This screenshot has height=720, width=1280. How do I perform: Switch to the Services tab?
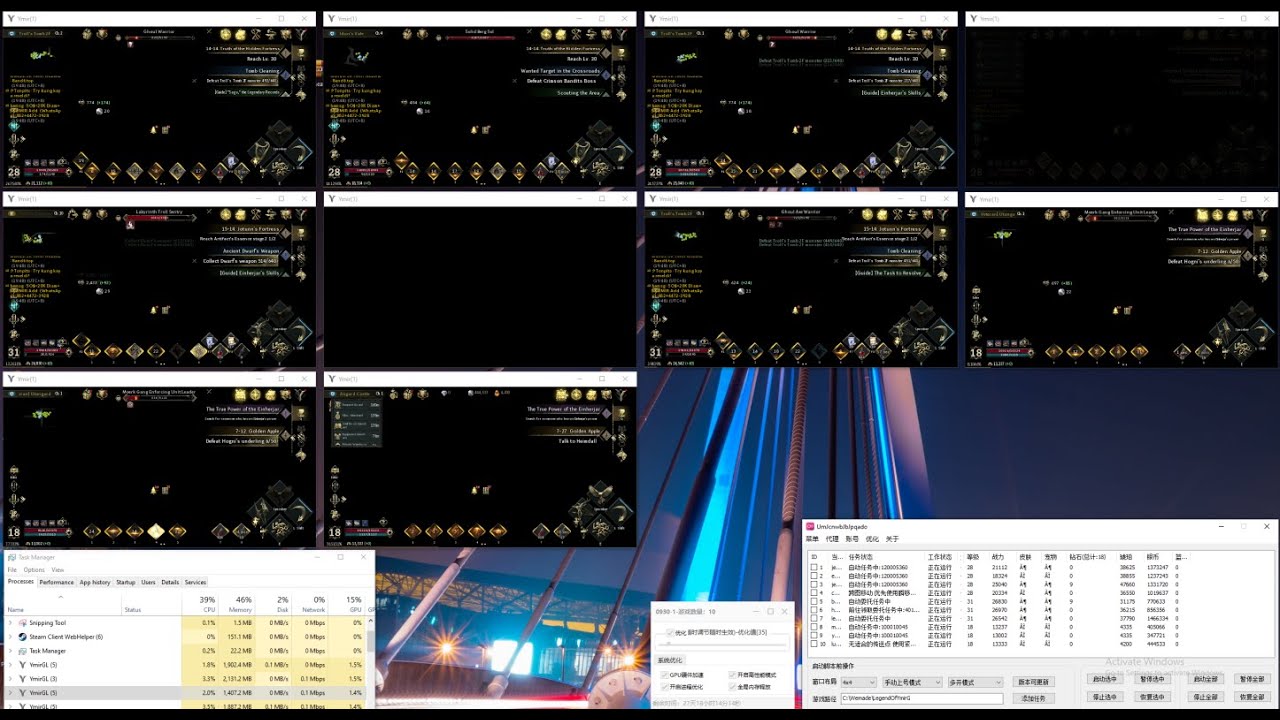pyautogui.click(x=195, y=582)
